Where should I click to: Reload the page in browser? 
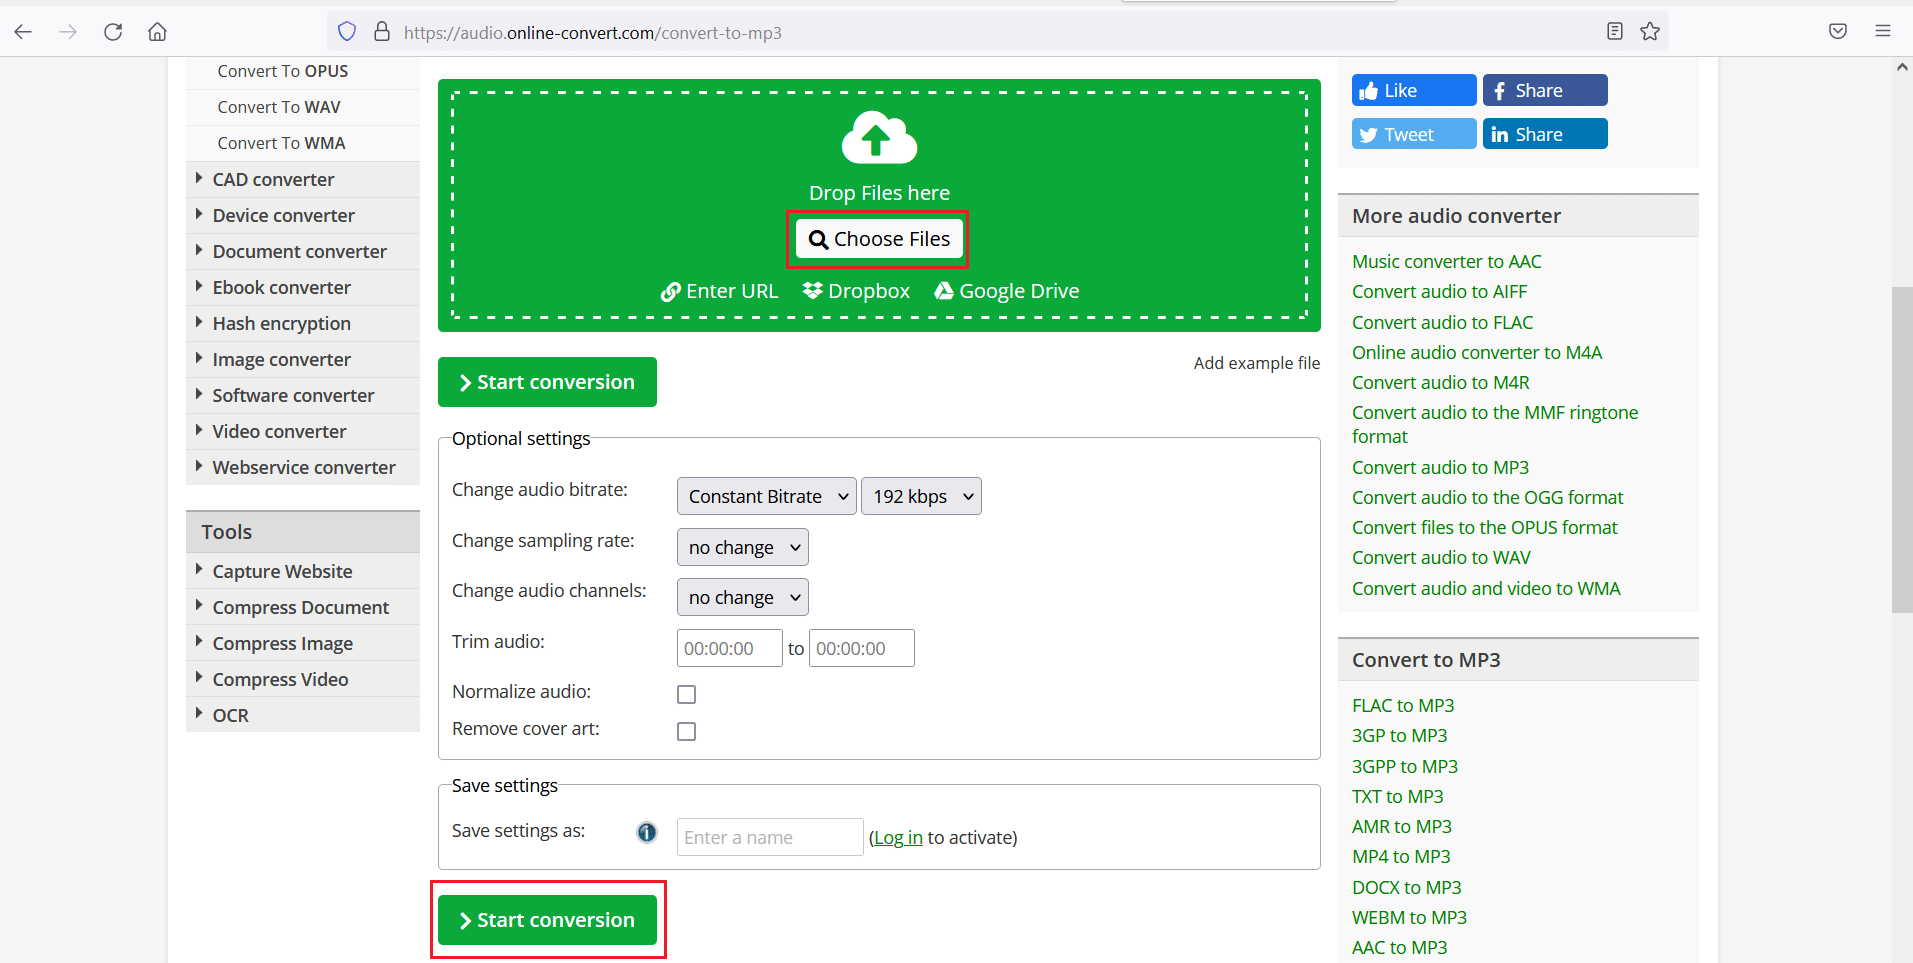(113, 32)
